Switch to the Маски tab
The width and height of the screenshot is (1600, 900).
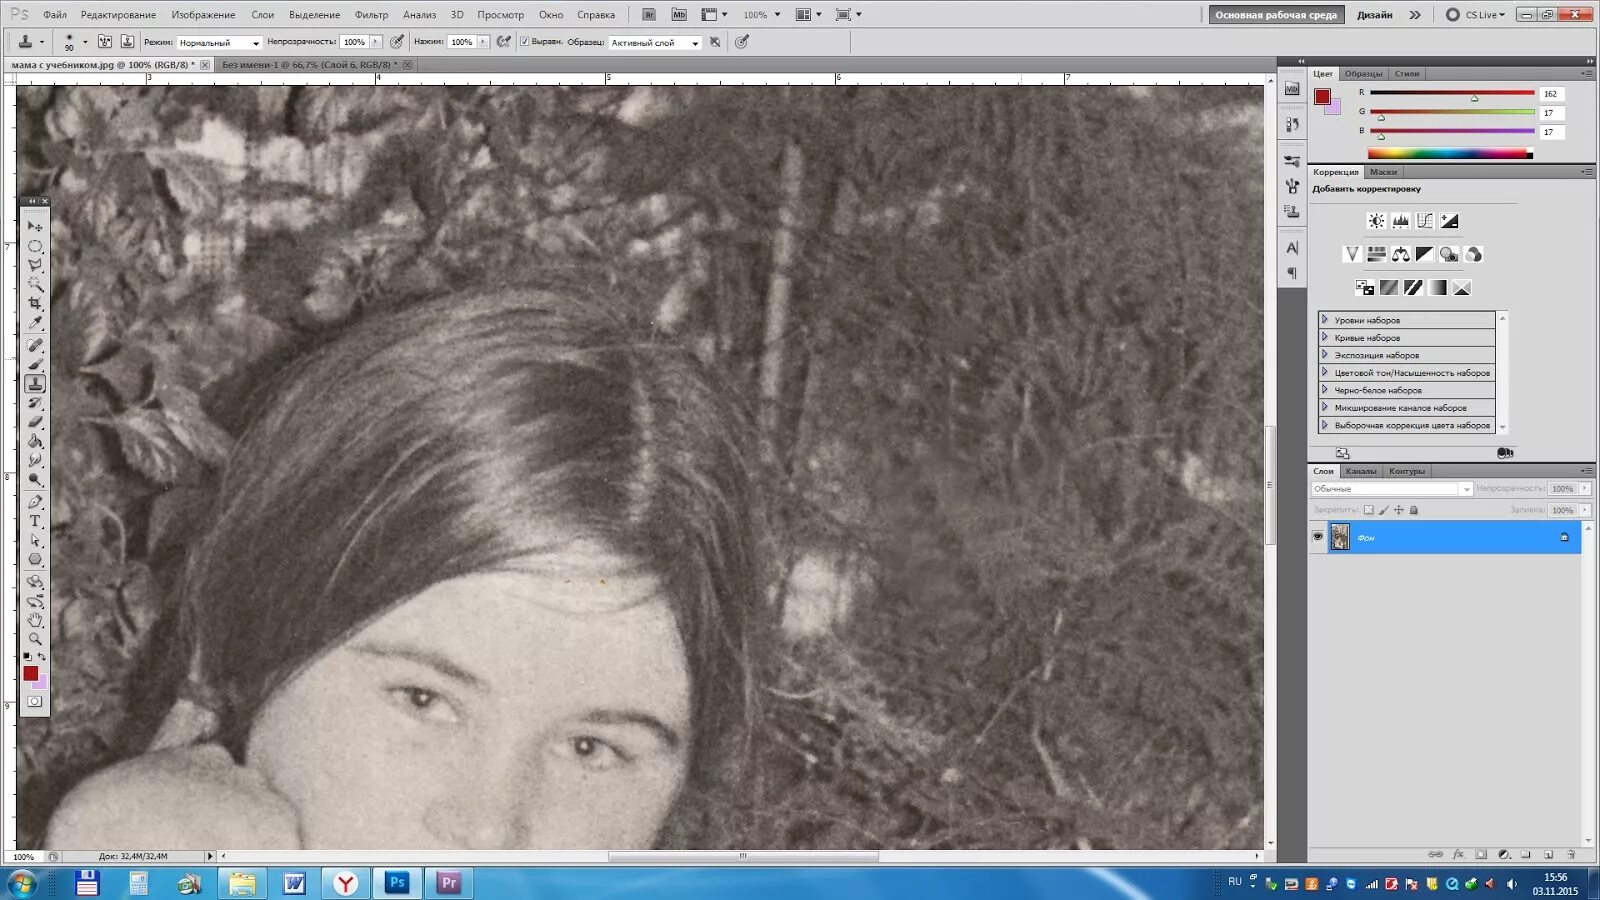tap(1383, 172)
